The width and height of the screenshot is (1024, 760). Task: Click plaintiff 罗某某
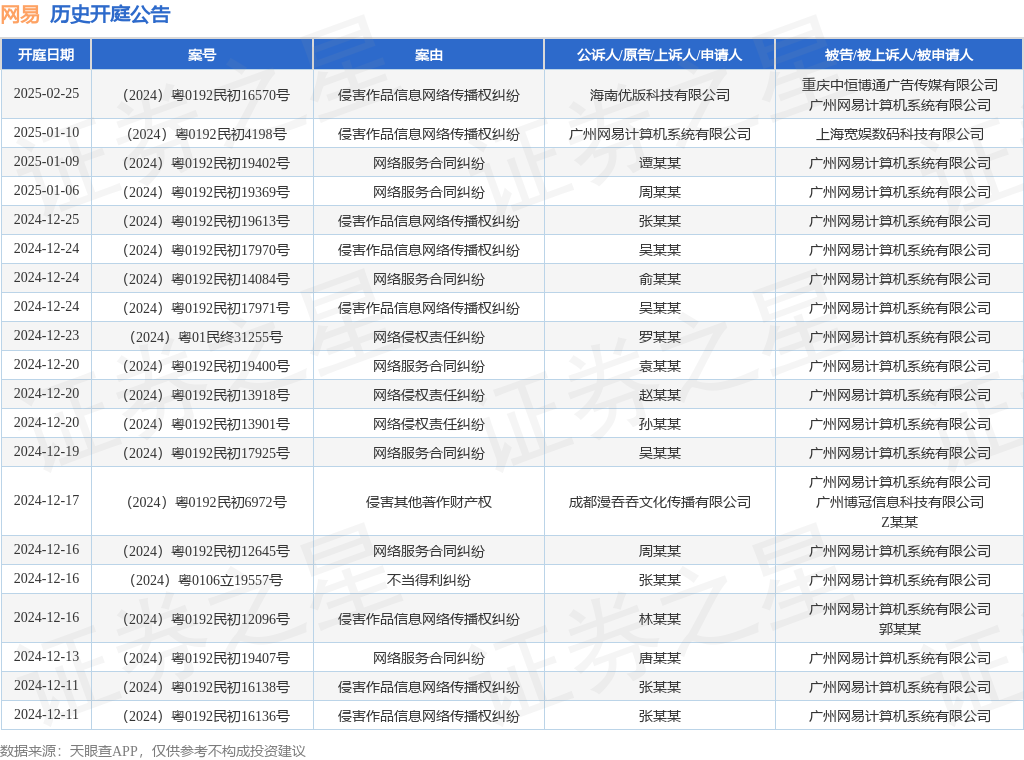point(660,338)
